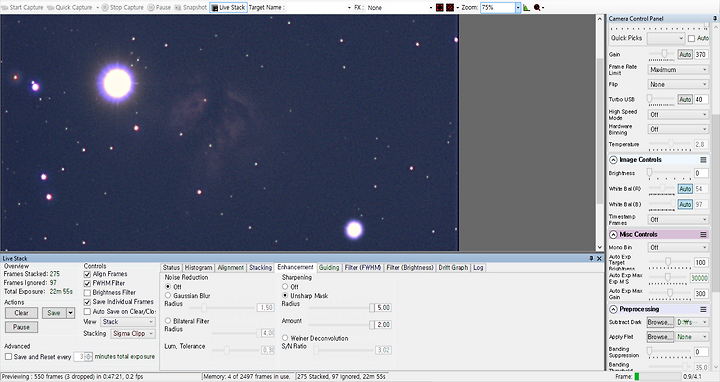This screenshot has height=382, width=720.
Task: Open the Preprocessing section menu icon
Action: (x=703, y=309)
